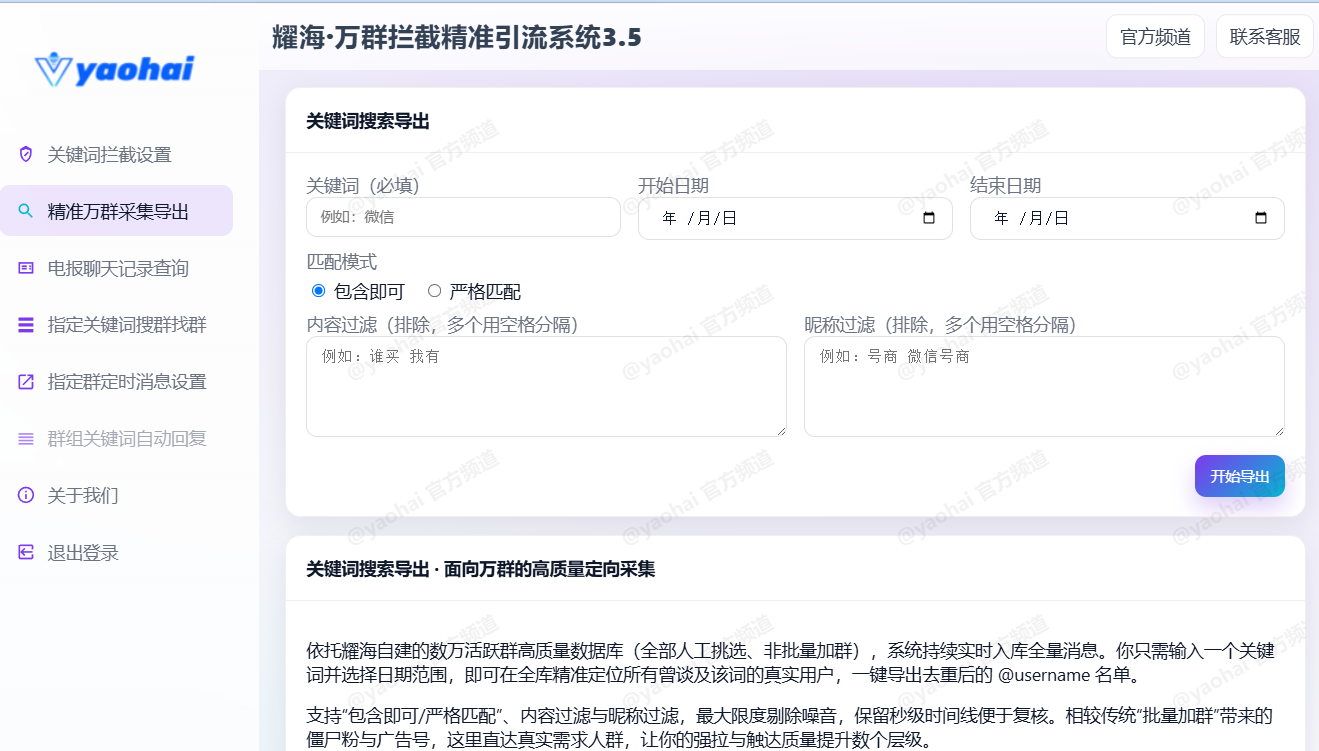
Task: Click the external-link icon beside 指定群定时消息设置
Action: (26, 382)
